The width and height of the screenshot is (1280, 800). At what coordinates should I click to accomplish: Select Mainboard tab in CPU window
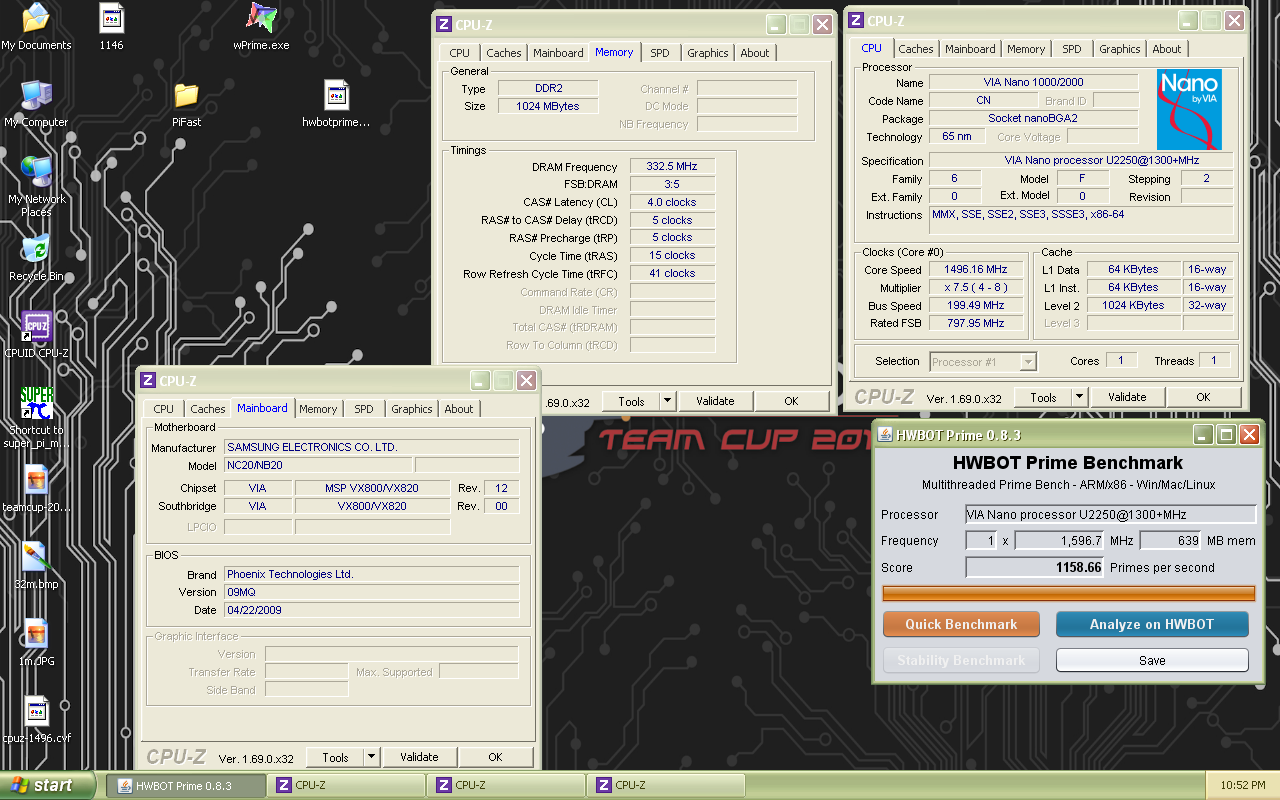pyautogui.click(x=970, y=49)
